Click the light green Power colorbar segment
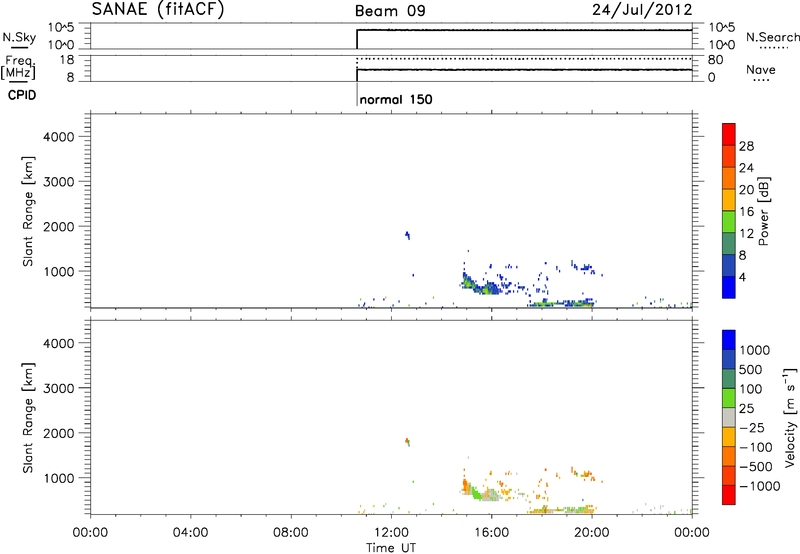This screenshot has height=554, width=800. coord(729,221)
